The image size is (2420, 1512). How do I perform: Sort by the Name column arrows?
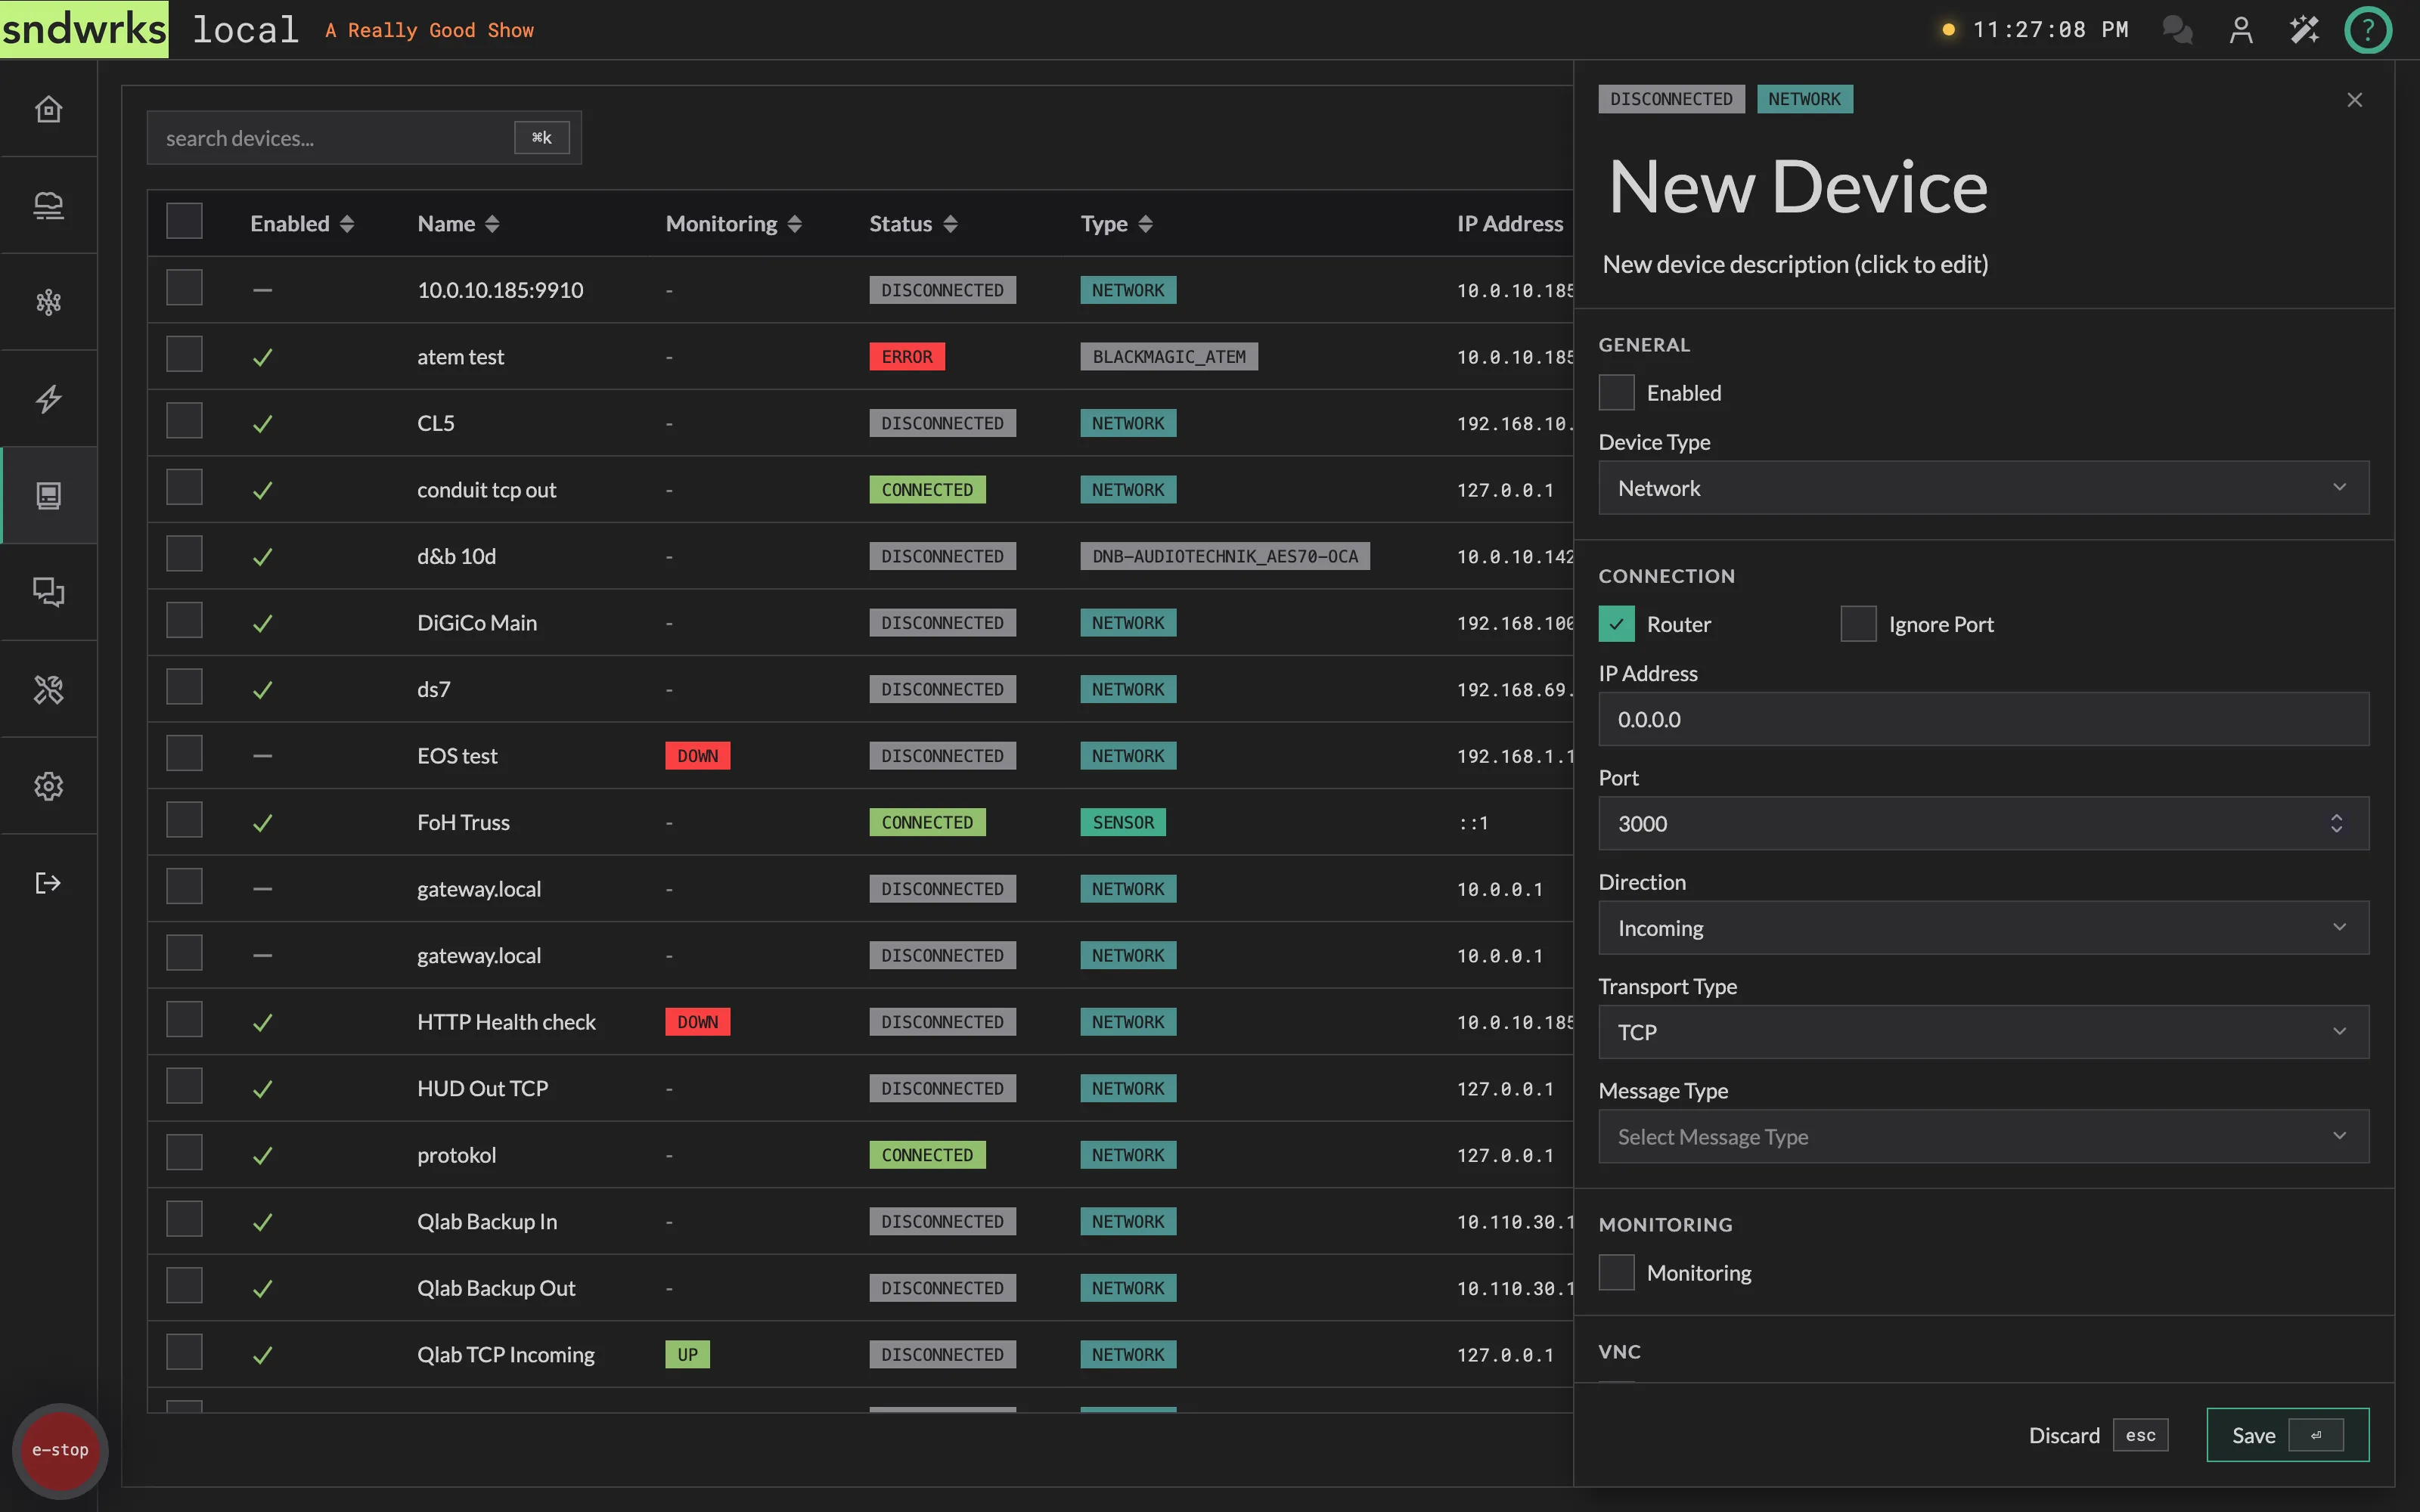click(492, 224)
